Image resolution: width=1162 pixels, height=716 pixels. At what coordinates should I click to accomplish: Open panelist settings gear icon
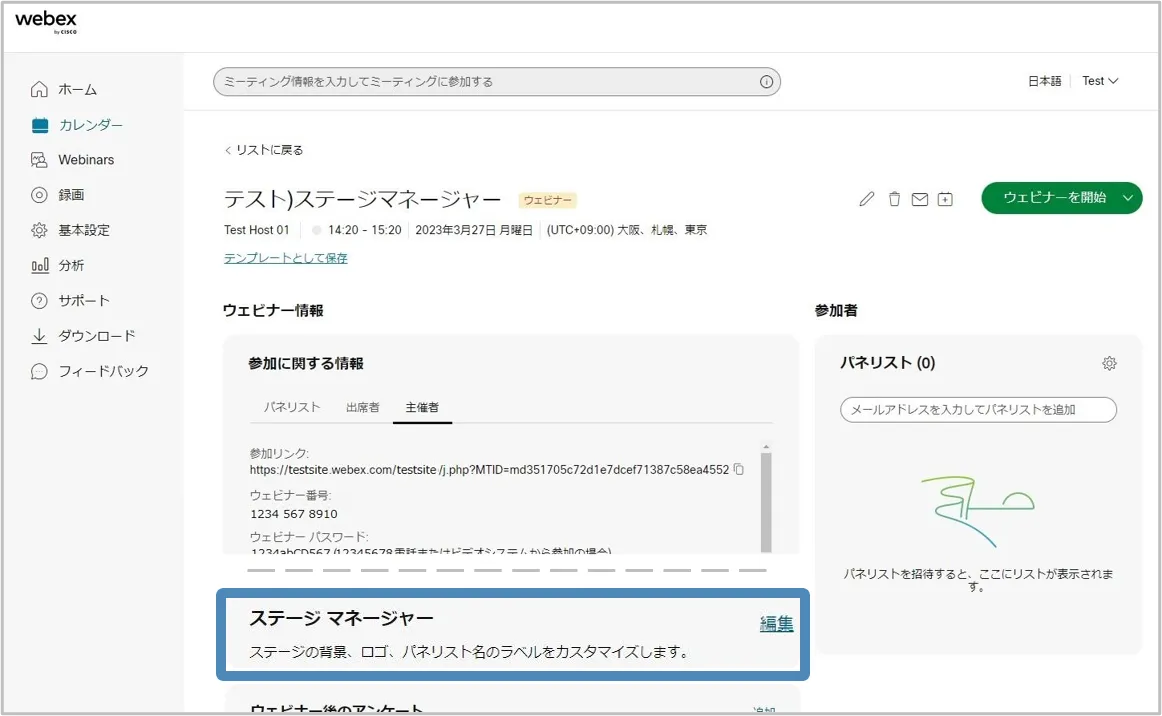point(1109,364)
